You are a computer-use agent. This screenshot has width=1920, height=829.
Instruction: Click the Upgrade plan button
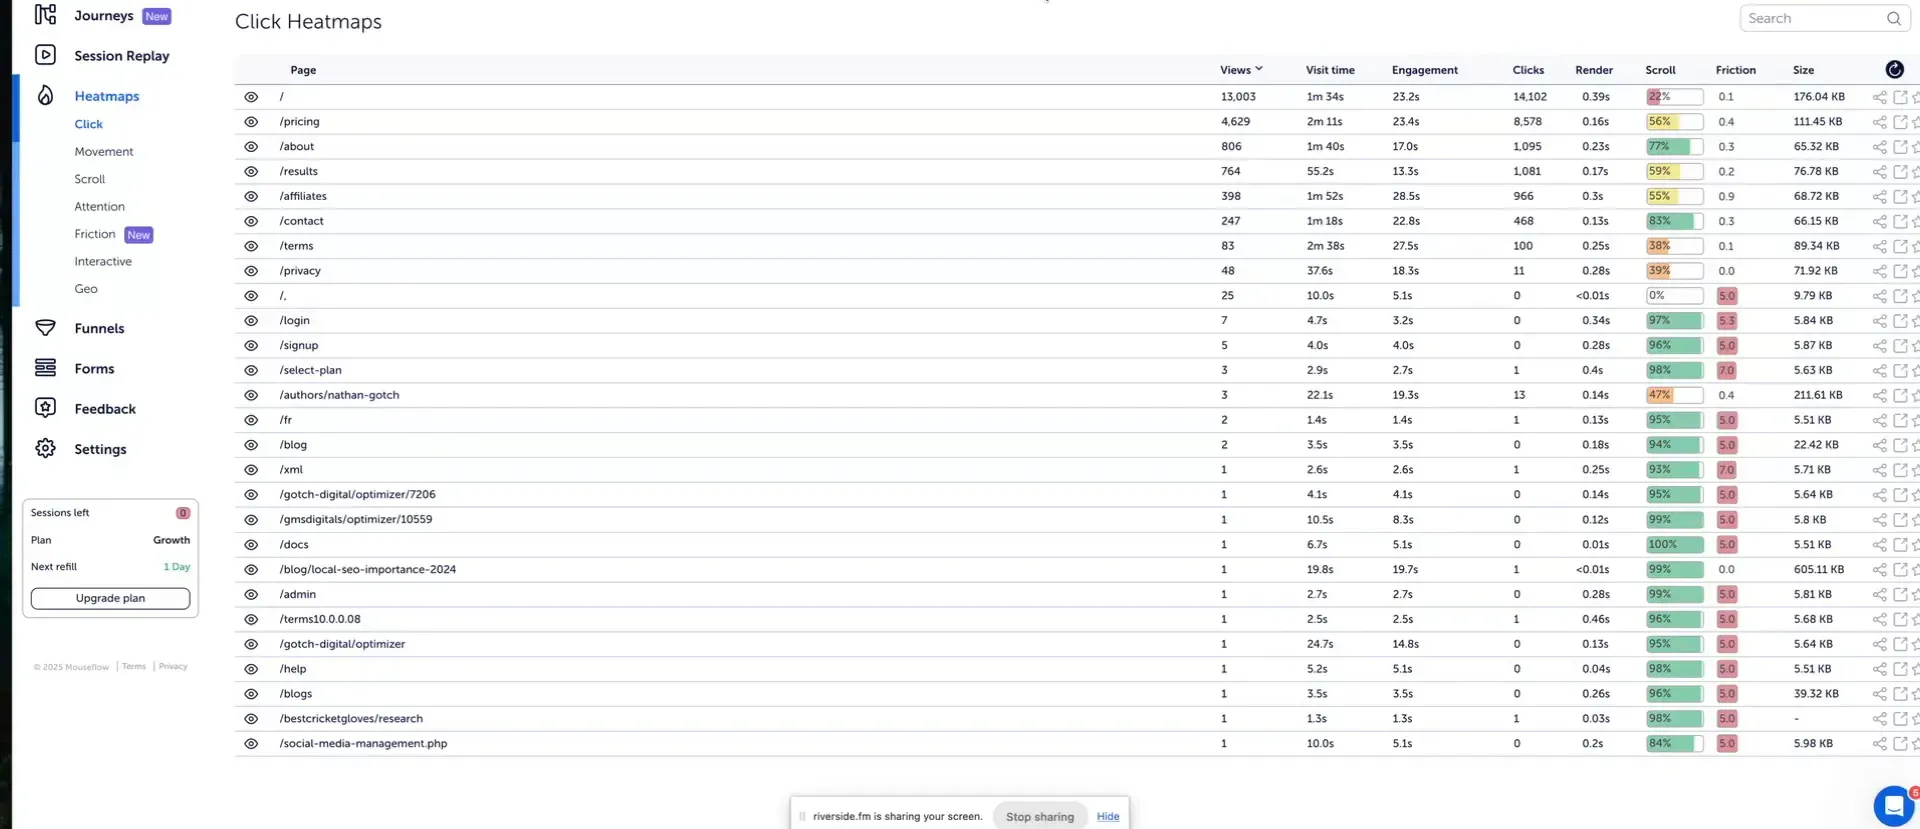click(x=110, y=598)
